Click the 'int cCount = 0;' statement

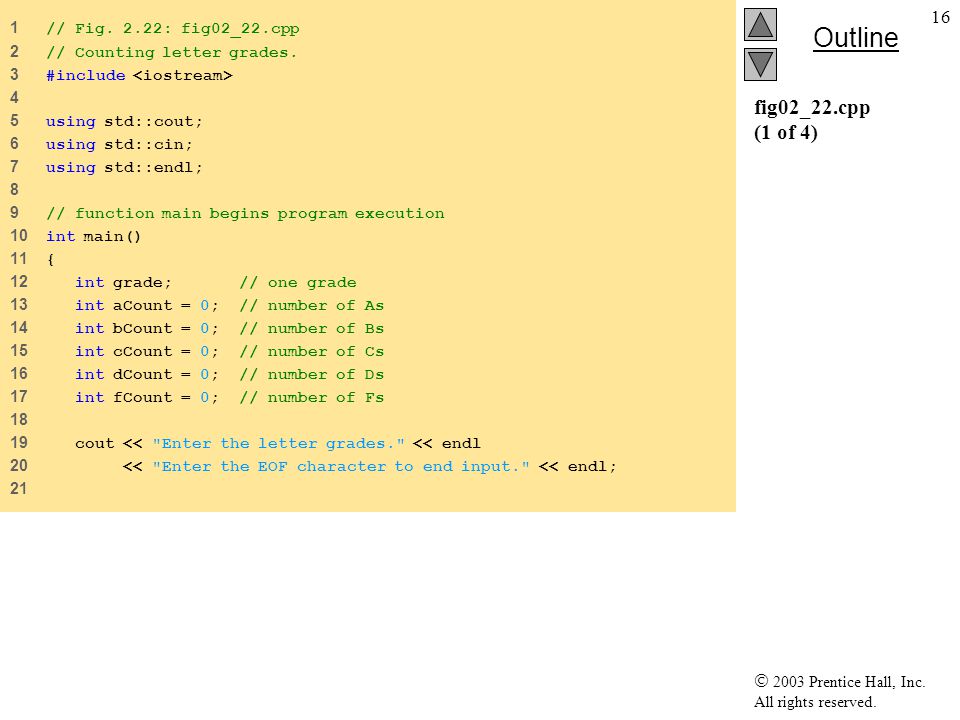tap(146, 351)
